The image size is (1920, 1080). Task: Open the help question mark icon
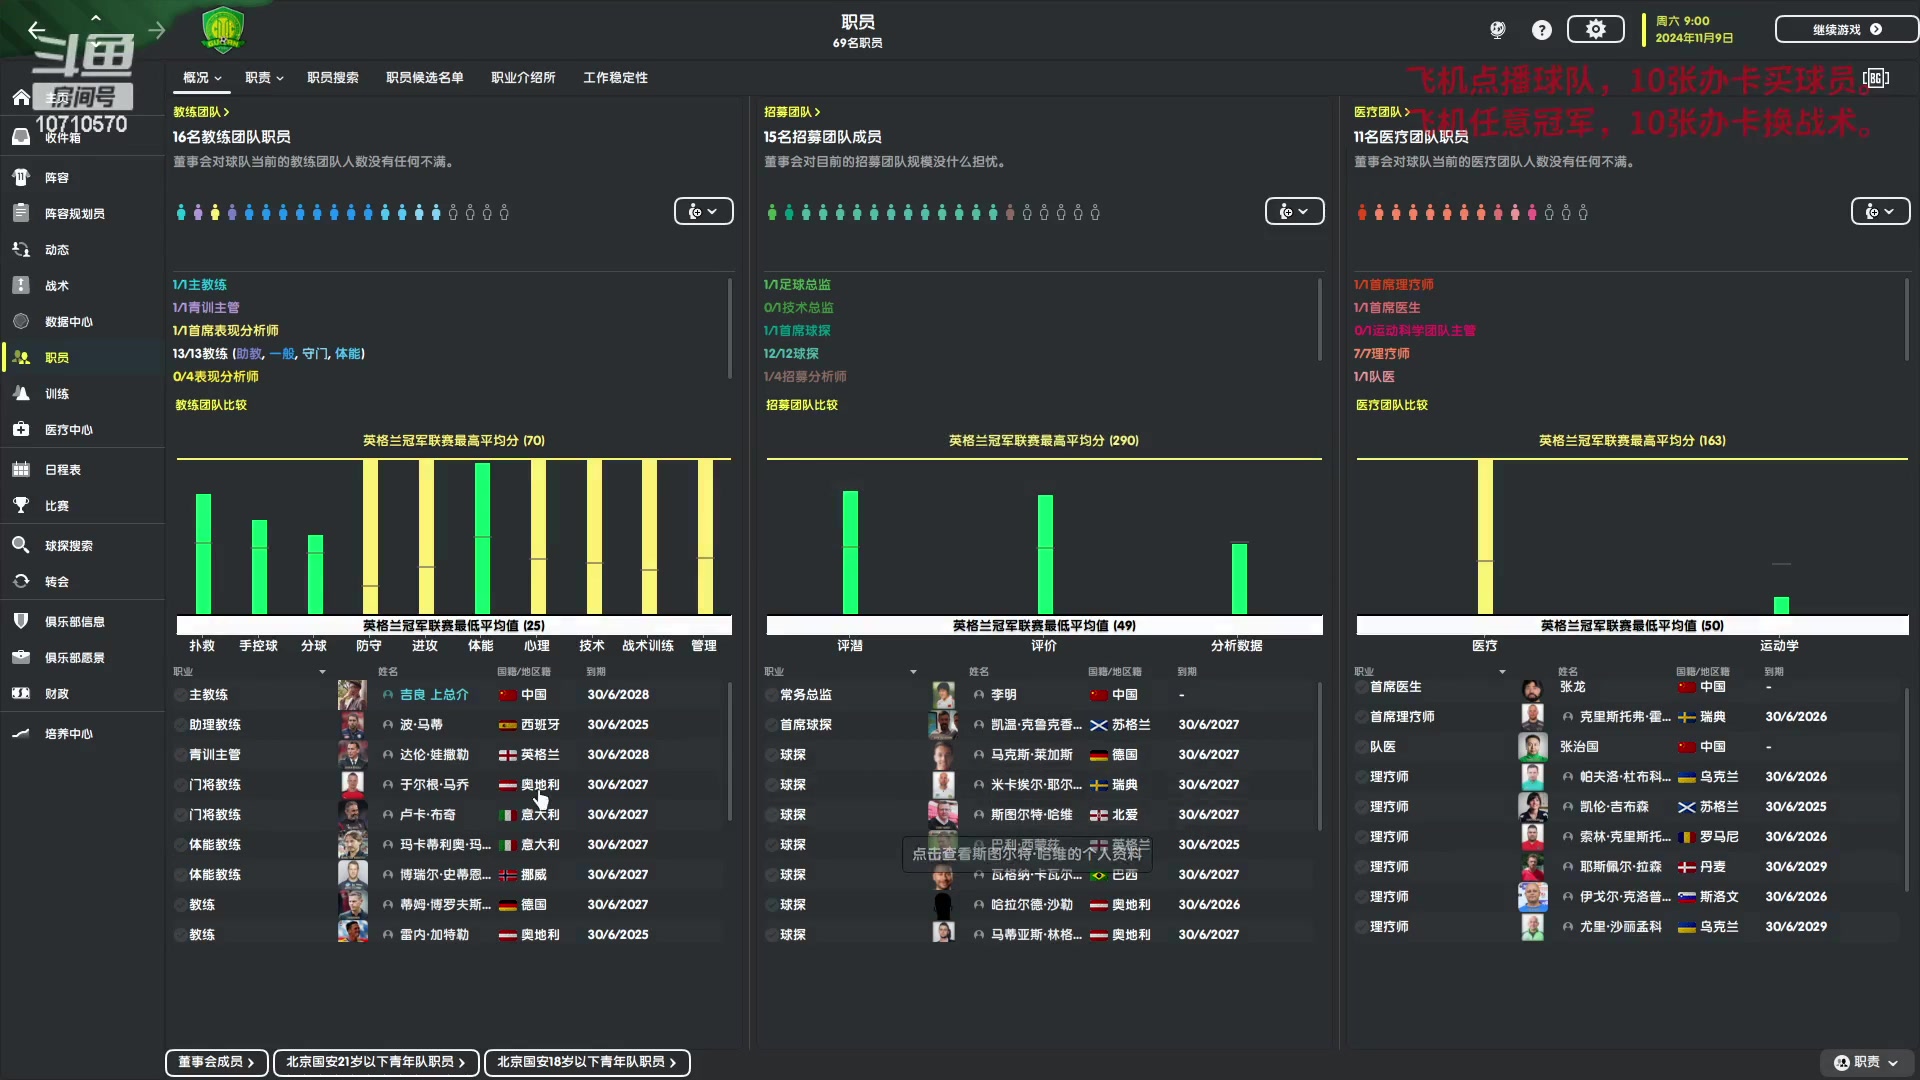tap(1541, 30)
